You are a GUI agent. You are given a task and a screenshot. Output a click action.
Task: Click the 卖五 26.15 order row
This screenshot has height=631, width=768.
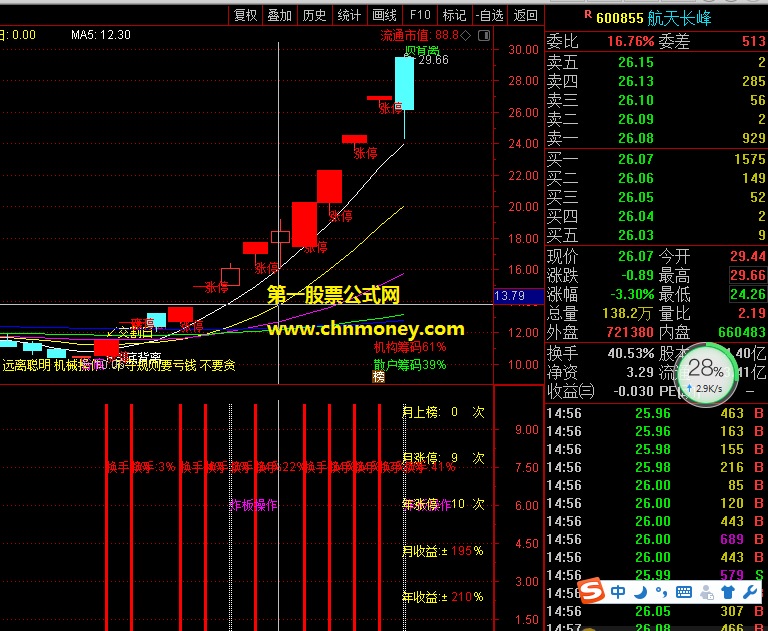click(x=656, y=62)
